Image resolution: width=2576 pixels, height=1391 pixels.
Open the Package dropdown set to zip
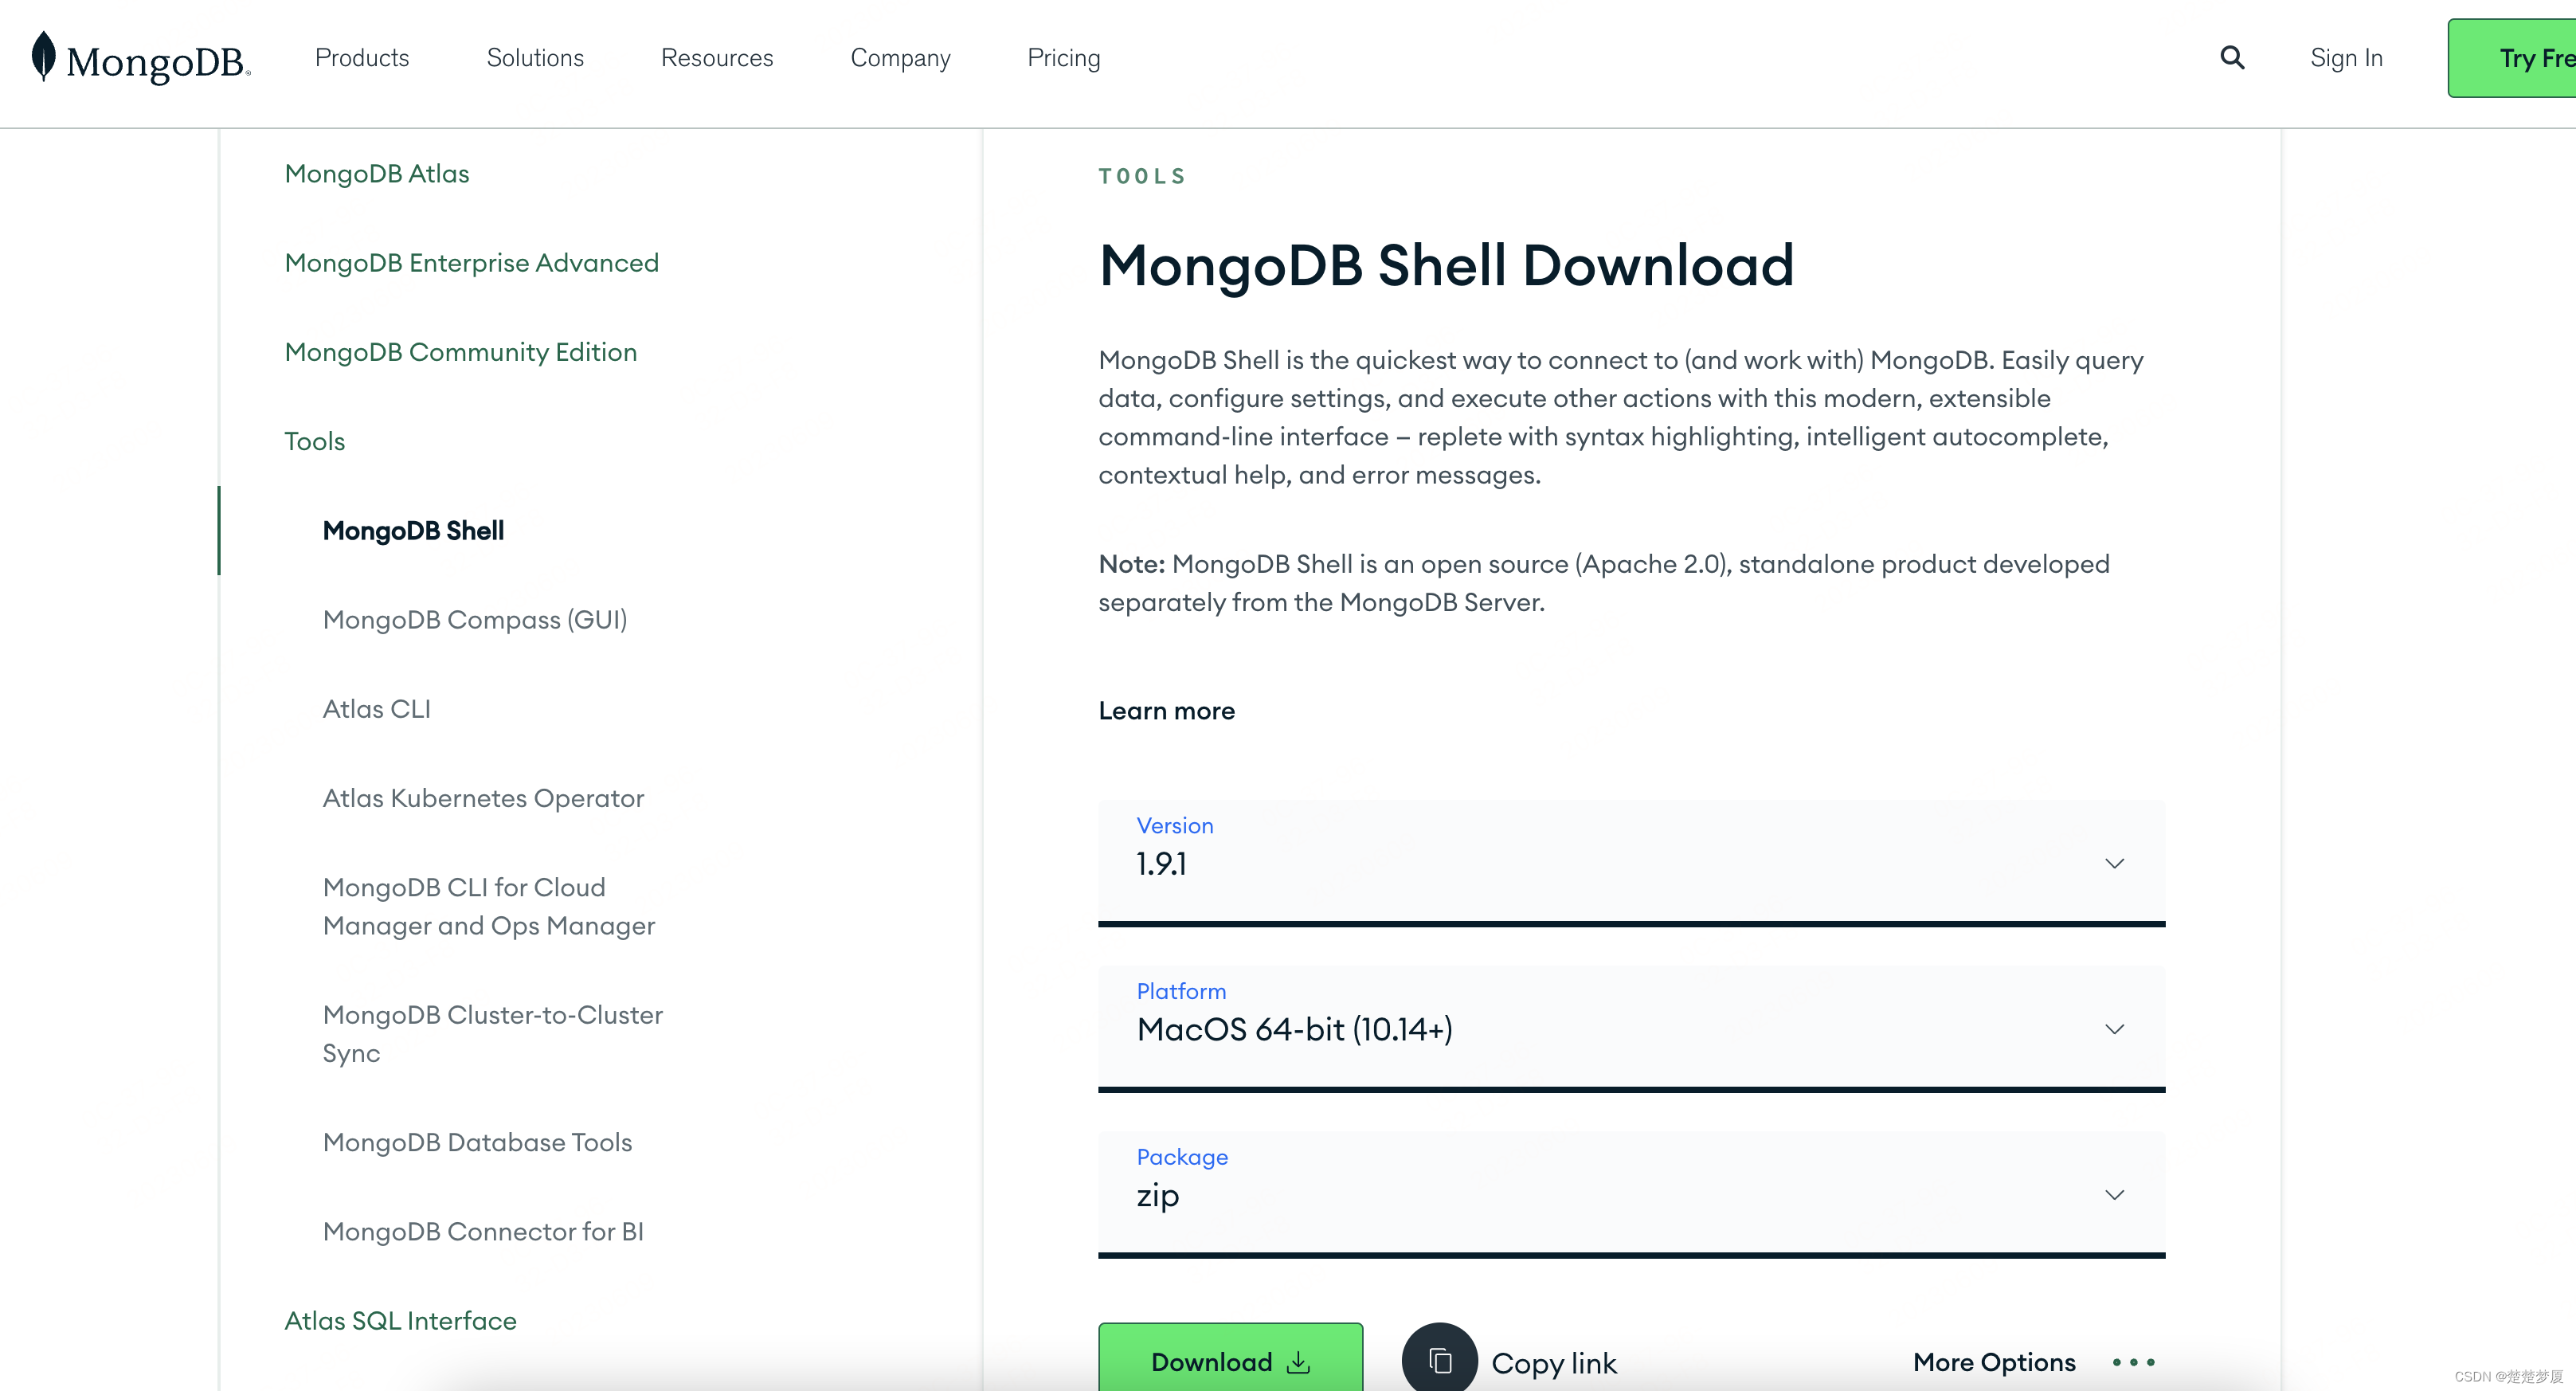1631,1194
